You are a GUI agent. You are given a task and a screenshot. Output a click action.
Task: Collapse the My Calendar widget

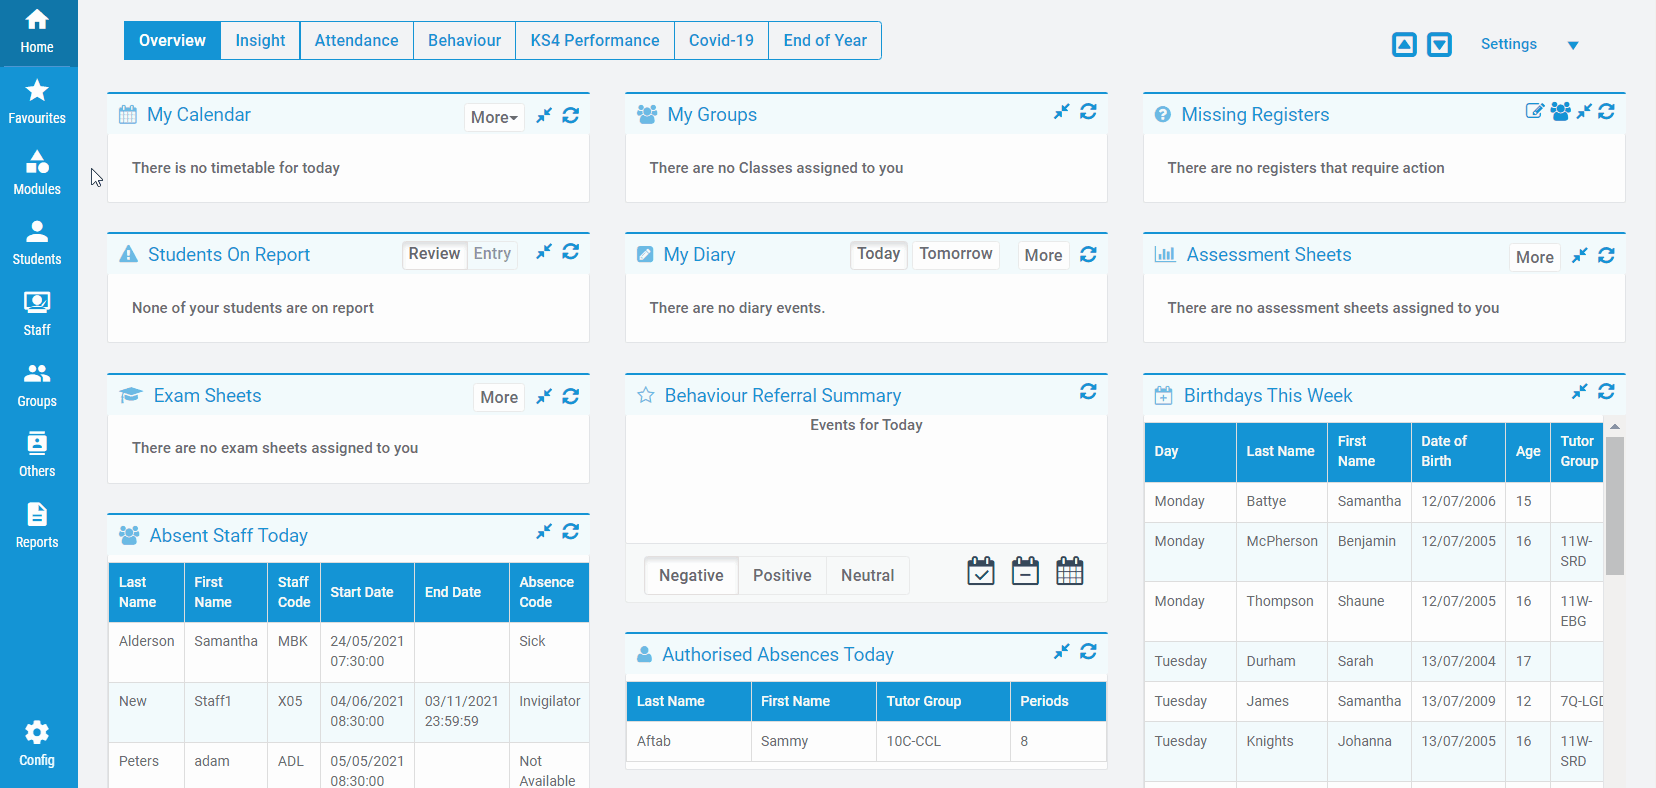pyautogui.click(x=544, y=116)
